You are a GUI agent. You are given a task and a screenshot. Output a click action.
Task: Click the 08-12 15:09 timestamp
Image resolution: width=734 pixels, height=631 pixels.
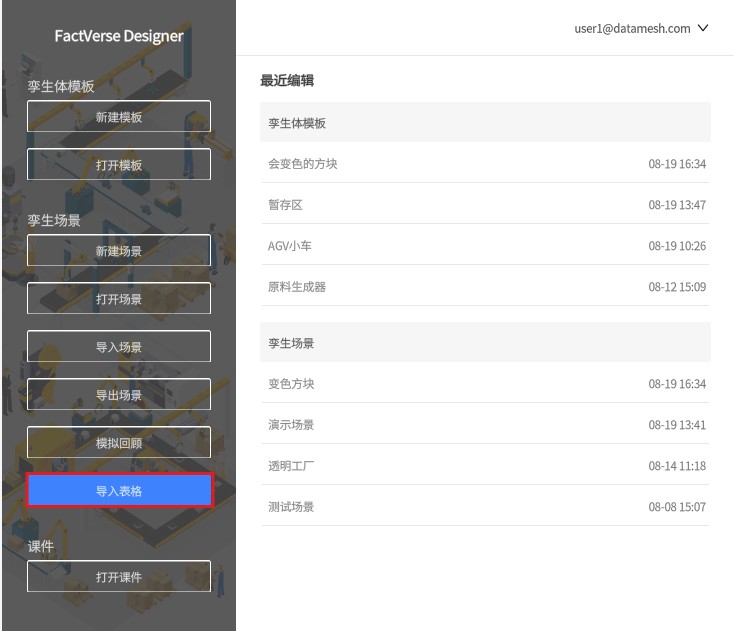click(677, 286)
